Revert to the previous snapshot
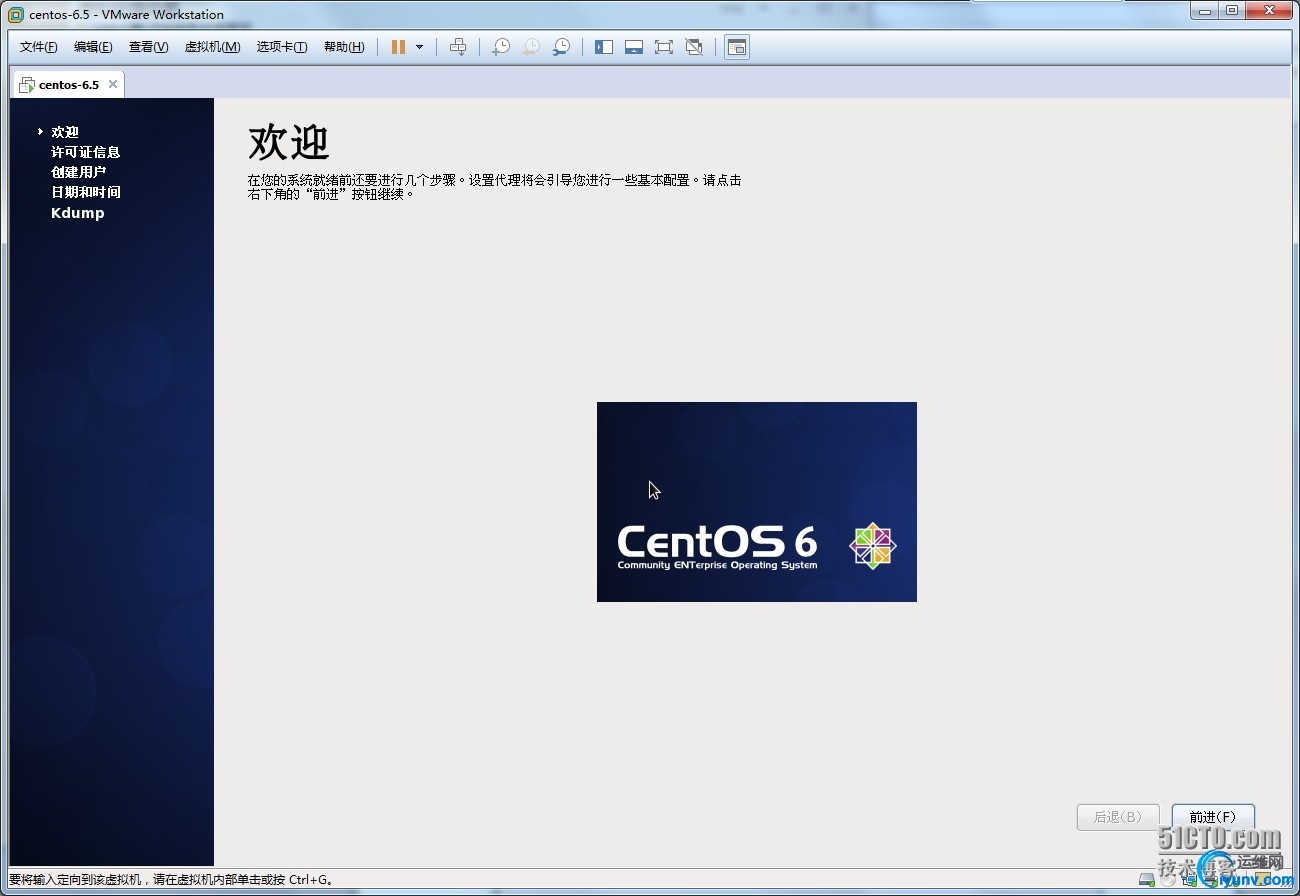This screenshot has height=896, width=1300. (x=531, y=47)
